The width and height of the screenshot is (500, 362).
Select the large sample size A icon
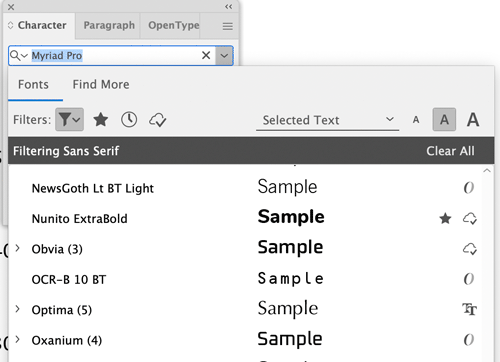473,120
